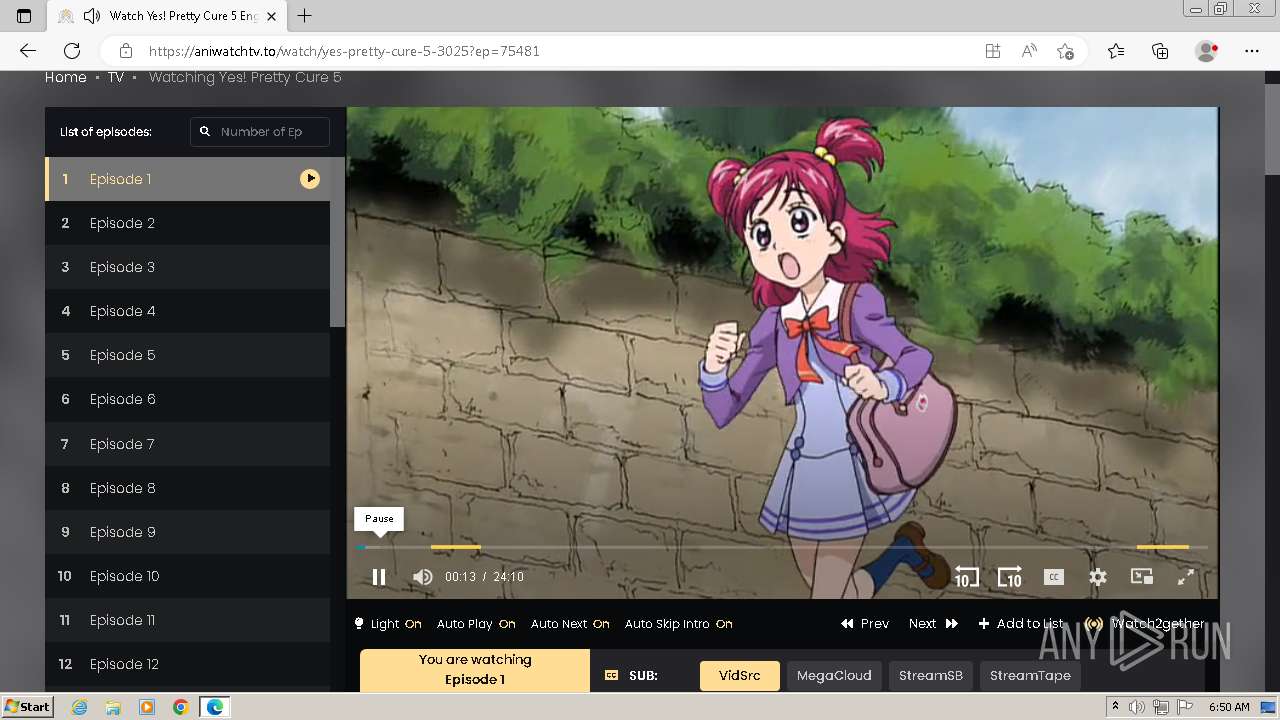Screen dimensions: 1280x720
Task: Skip forward 10 seconds
Action: pos(1010,577)
